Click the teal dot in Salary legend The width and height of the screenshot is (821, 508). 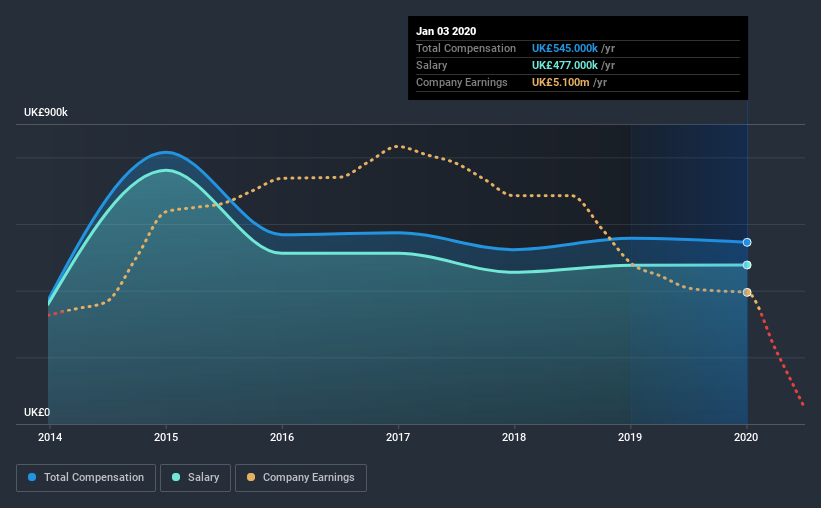176,477
